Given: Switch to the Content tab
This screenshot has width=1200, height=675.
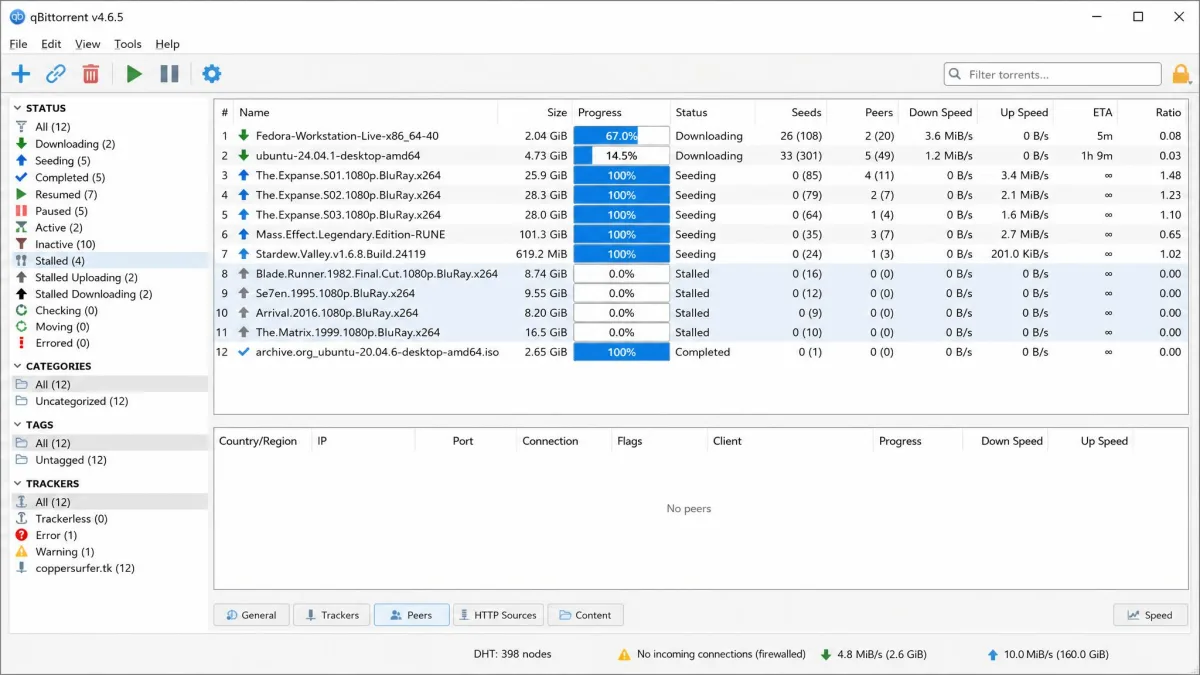Looking at the screenshot, I should [x=585, y=615].
